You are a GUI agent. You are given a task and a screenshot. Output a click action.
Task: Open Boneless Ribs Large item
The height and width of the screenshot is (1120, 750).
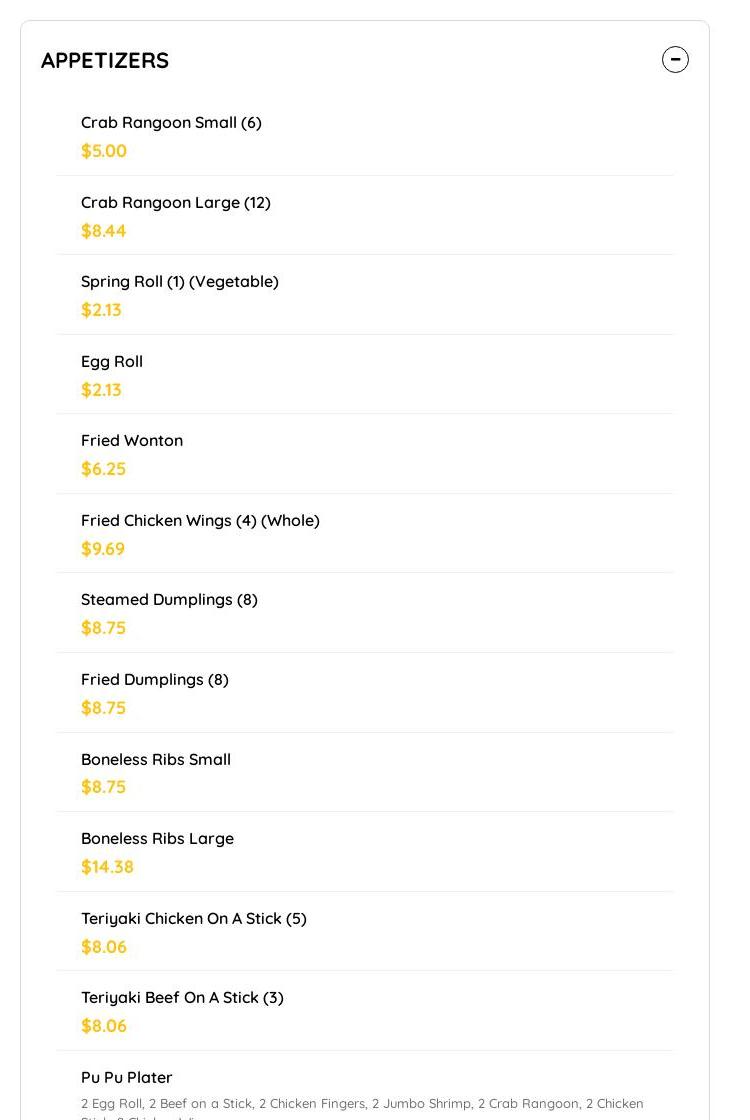[x=365, y=852]
